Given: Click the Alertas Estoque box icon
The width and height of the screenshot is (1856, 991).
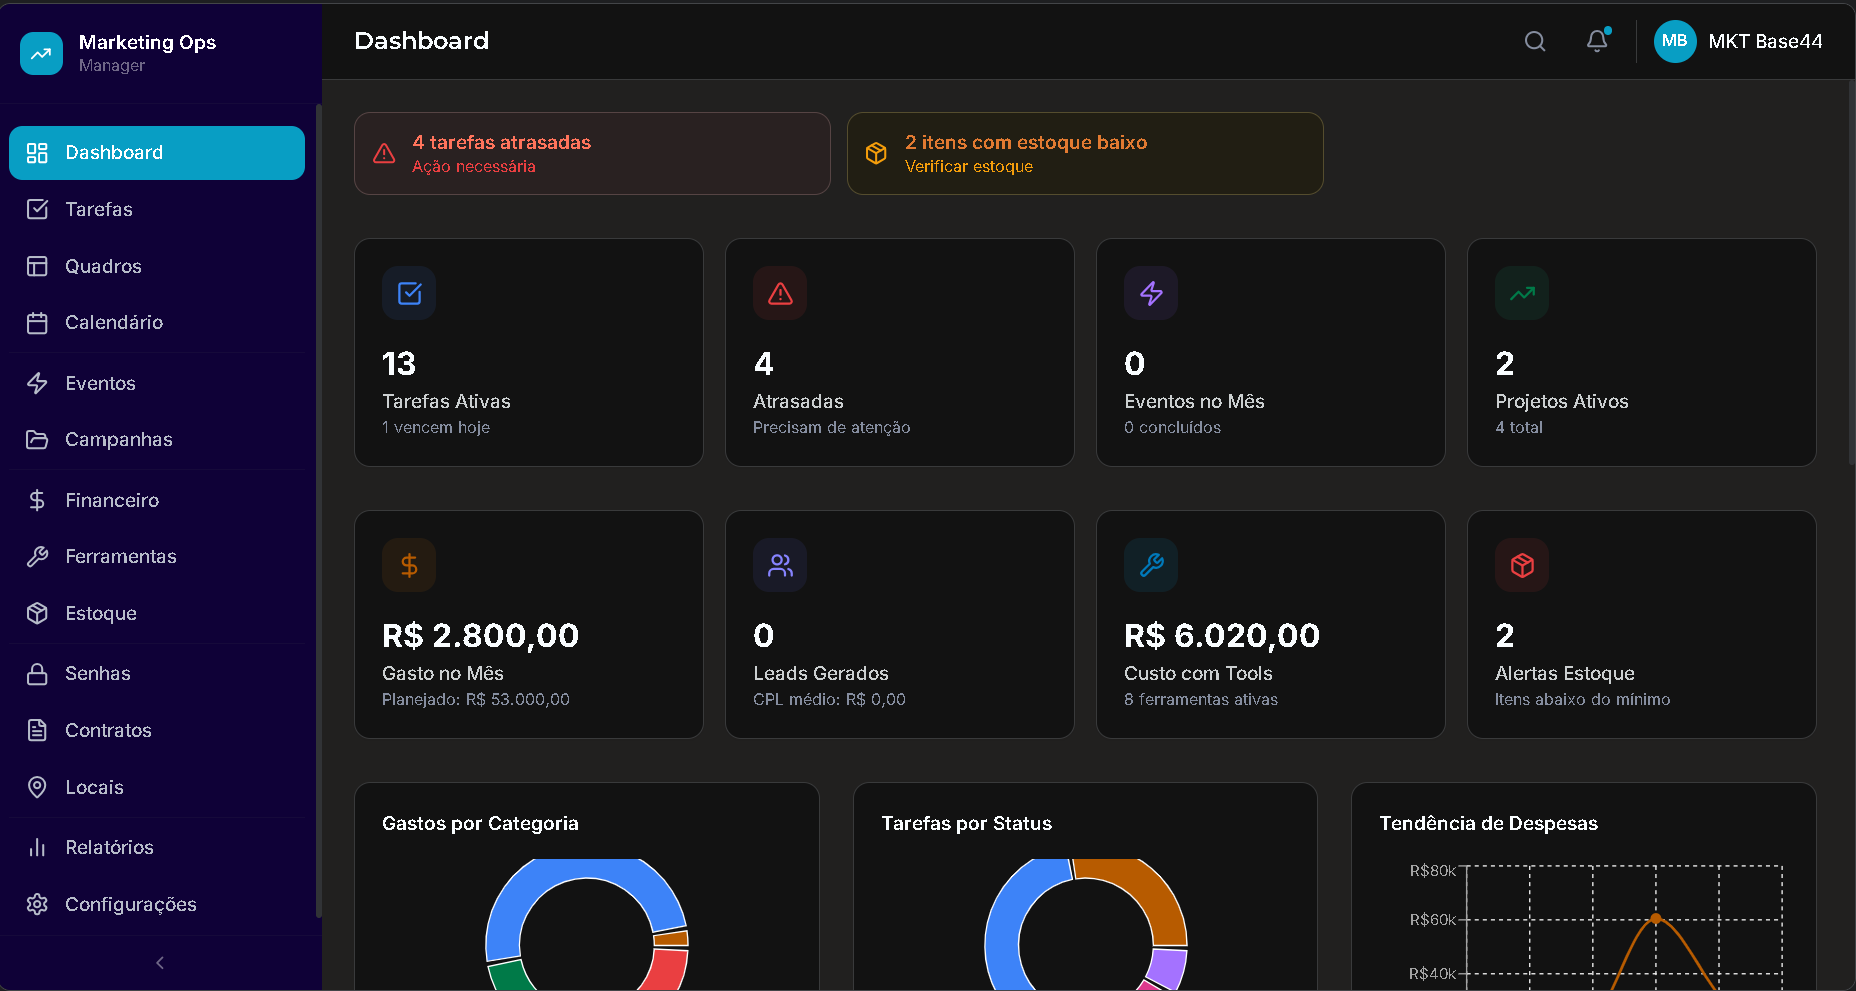Looking at the screenshot, I should 1522,565.
